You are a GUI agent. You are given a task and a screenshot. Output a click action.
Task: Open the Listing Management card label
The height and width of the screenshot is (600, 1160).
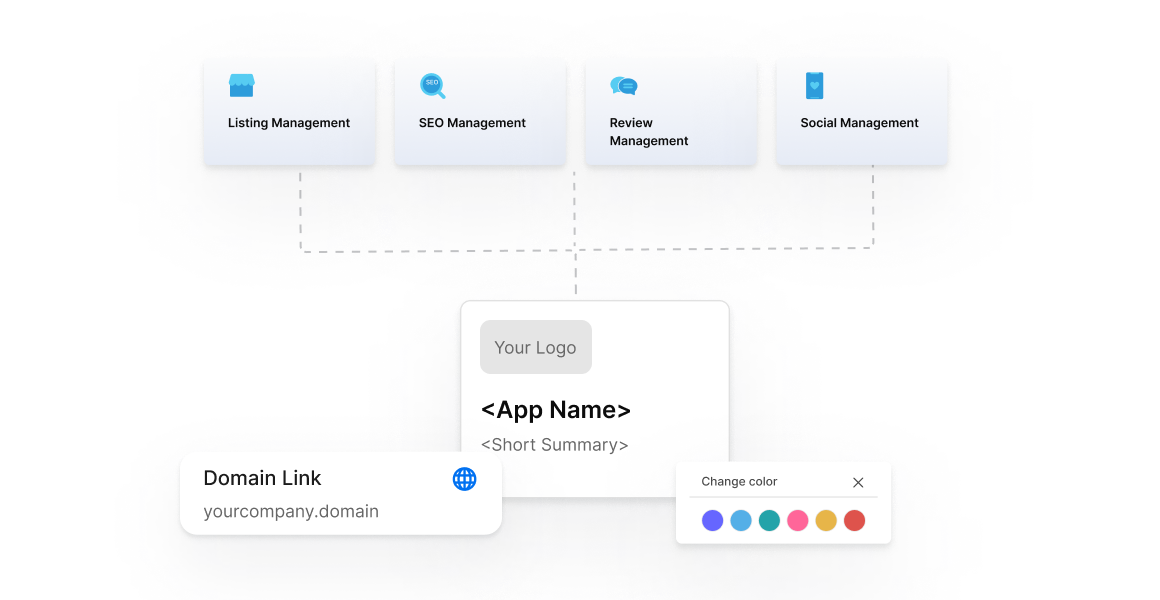tap(289, 123)
